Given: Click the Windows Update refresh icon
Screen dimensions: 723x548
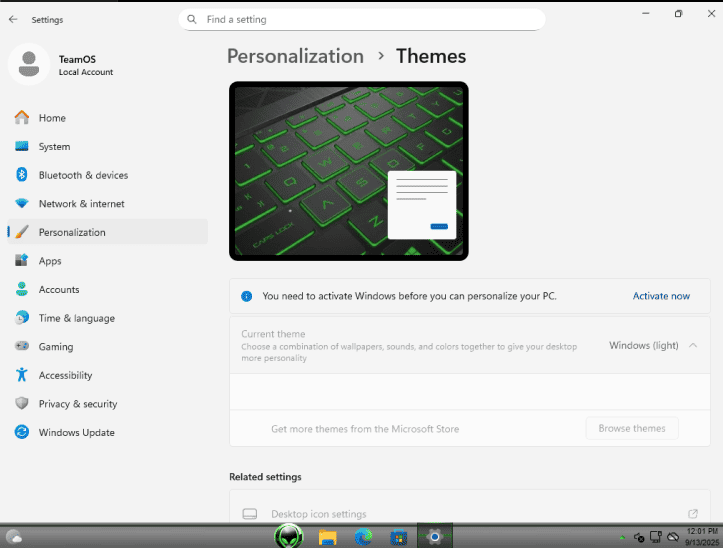Looking at the screenshot, I should point(22,432).
